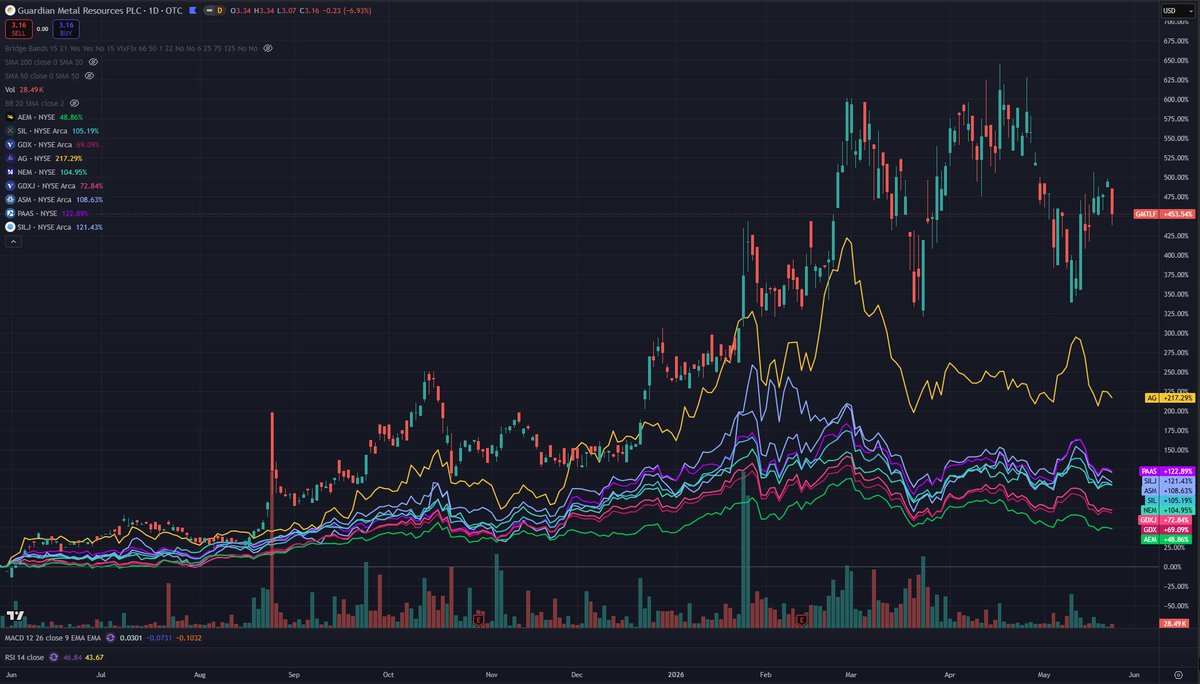
Task: Click the Aug date label on time axis
Action: [200, 675]
